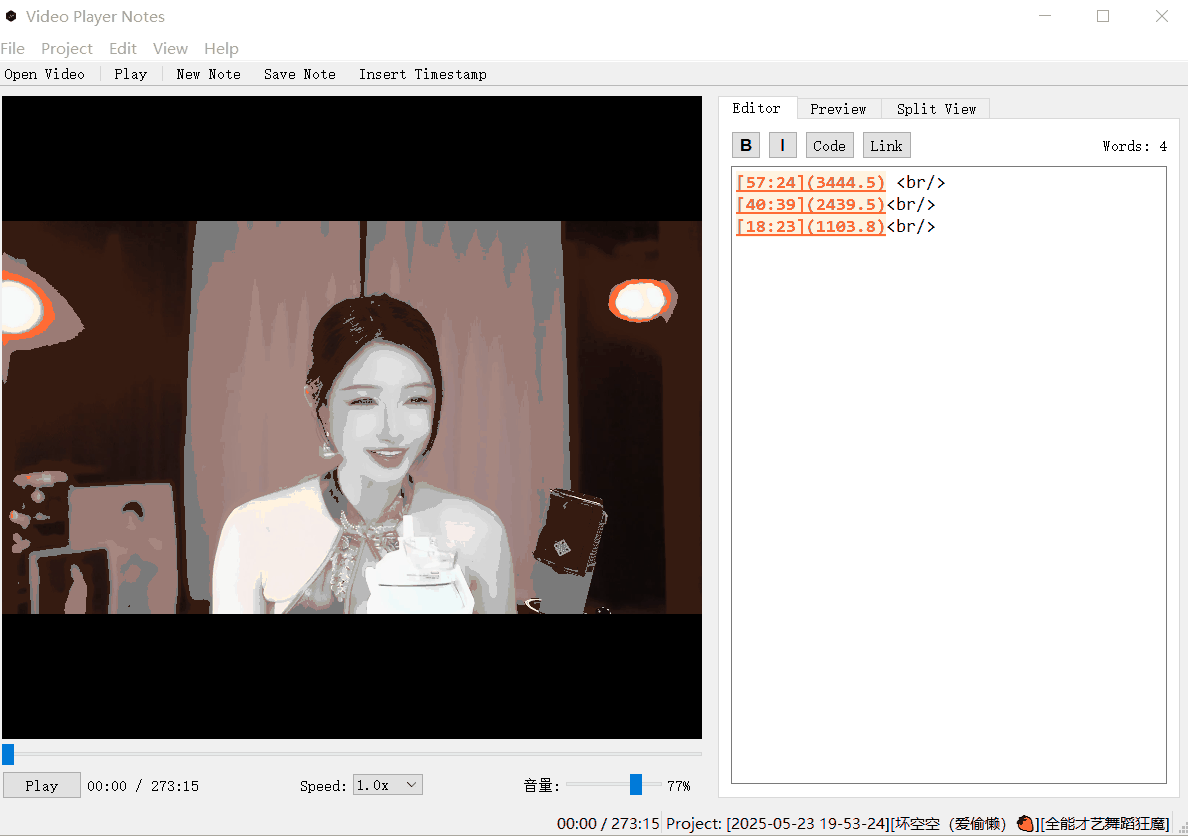Switch to the Split View tab
1188x836 pixels.
click(x=934, y=108)
